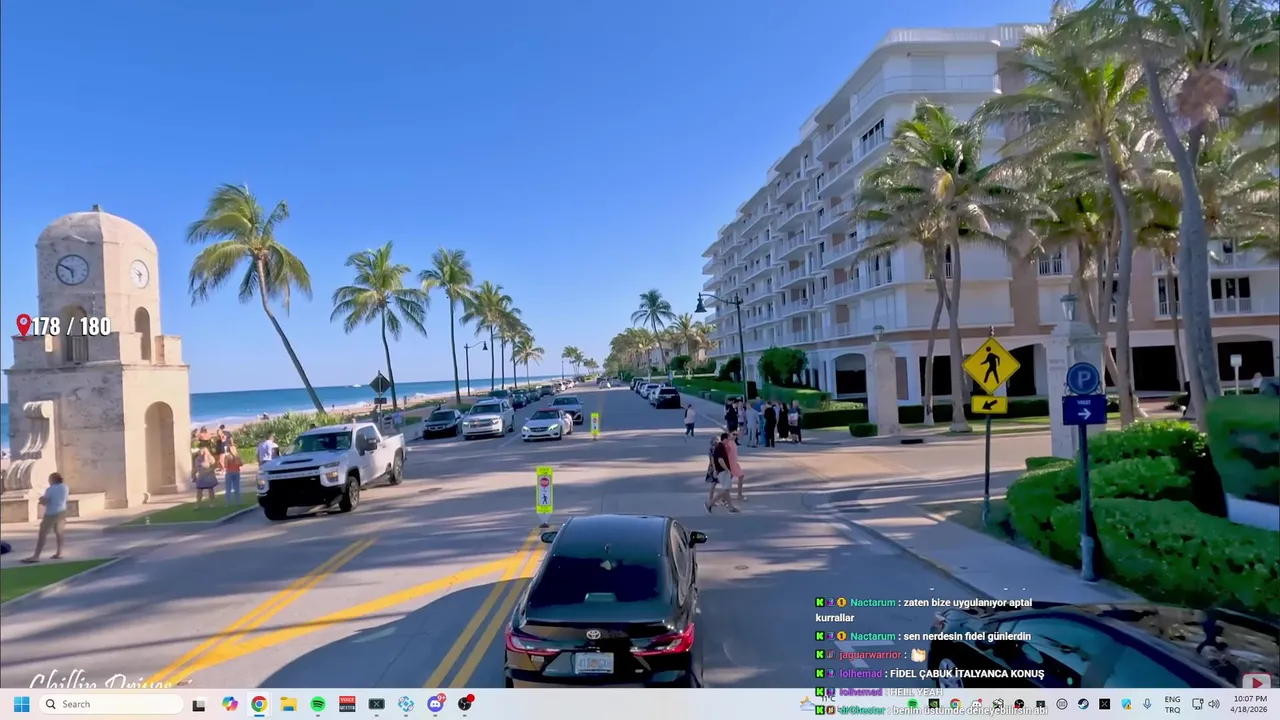This screenshot has height=720, width=1280.
Task: Open network settings tray icon
Action: (1197, 704)
